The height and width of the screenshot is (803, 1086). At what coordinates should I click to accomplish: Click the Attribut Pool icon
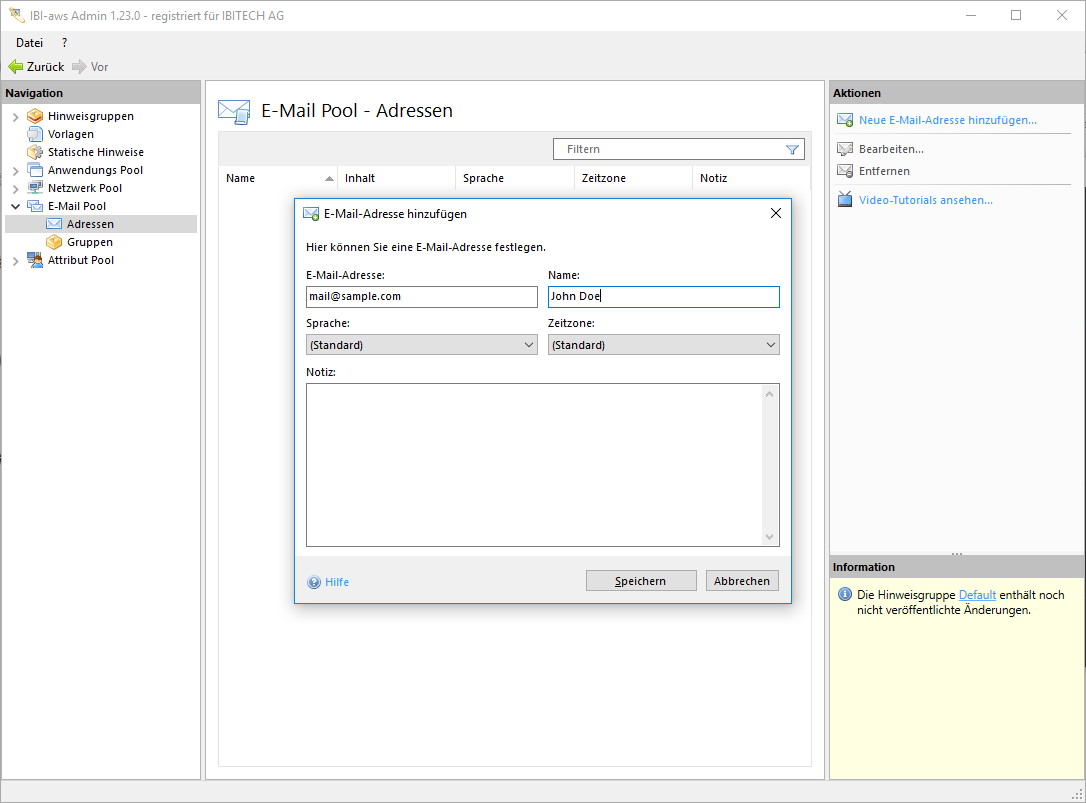[x=35, y=260]
